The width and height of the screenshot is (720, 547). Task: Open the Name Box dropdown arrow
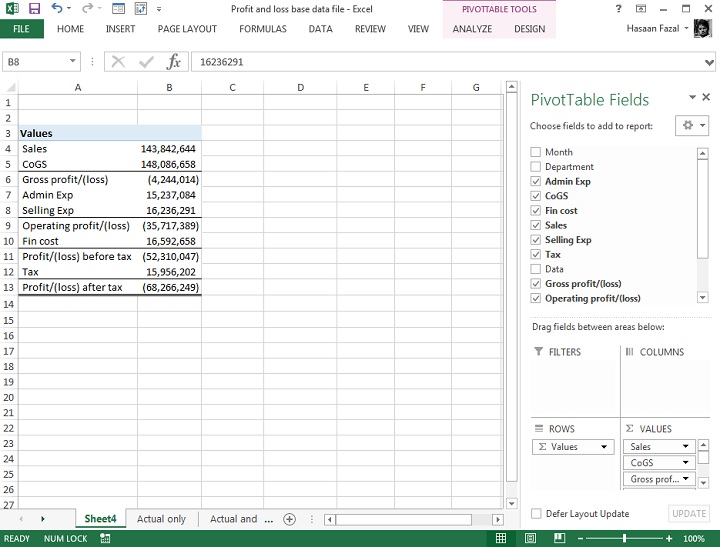point(73,61)
